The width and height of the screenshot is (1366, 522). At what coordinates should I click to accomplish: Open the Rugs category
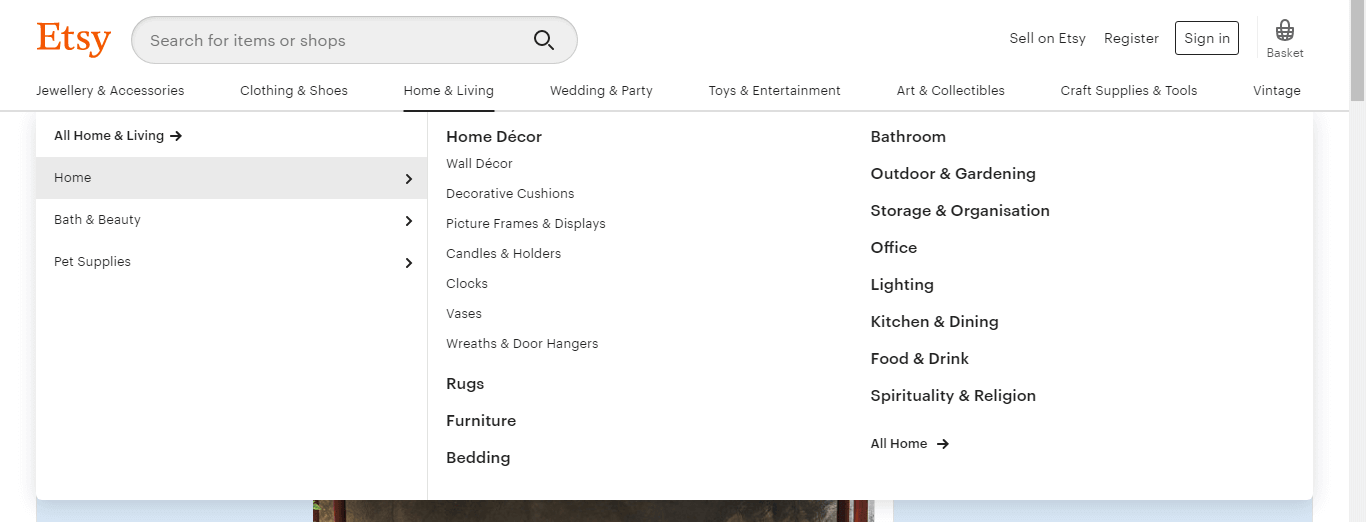[x=465, y=384]
